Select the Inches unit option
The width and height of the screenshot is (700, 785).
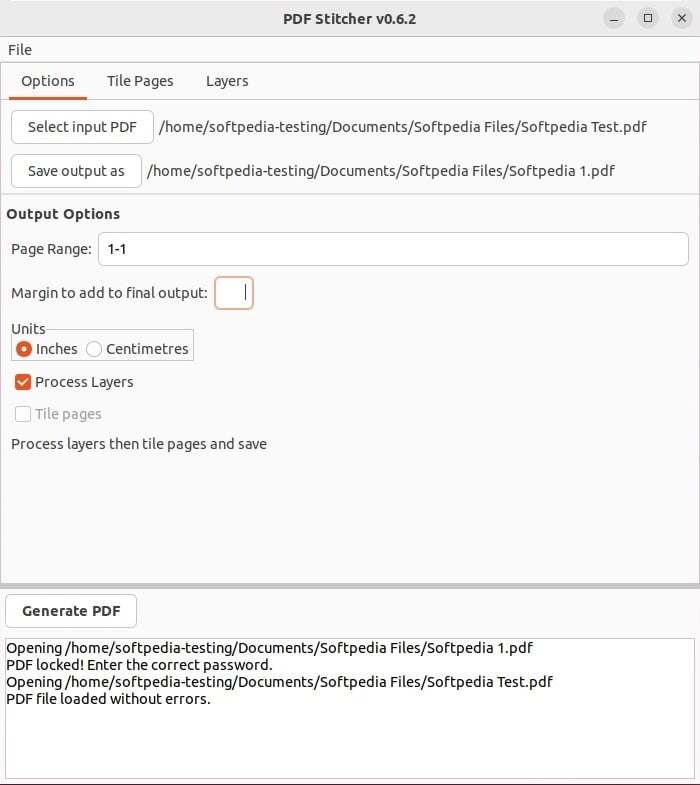tap(24, 349)
